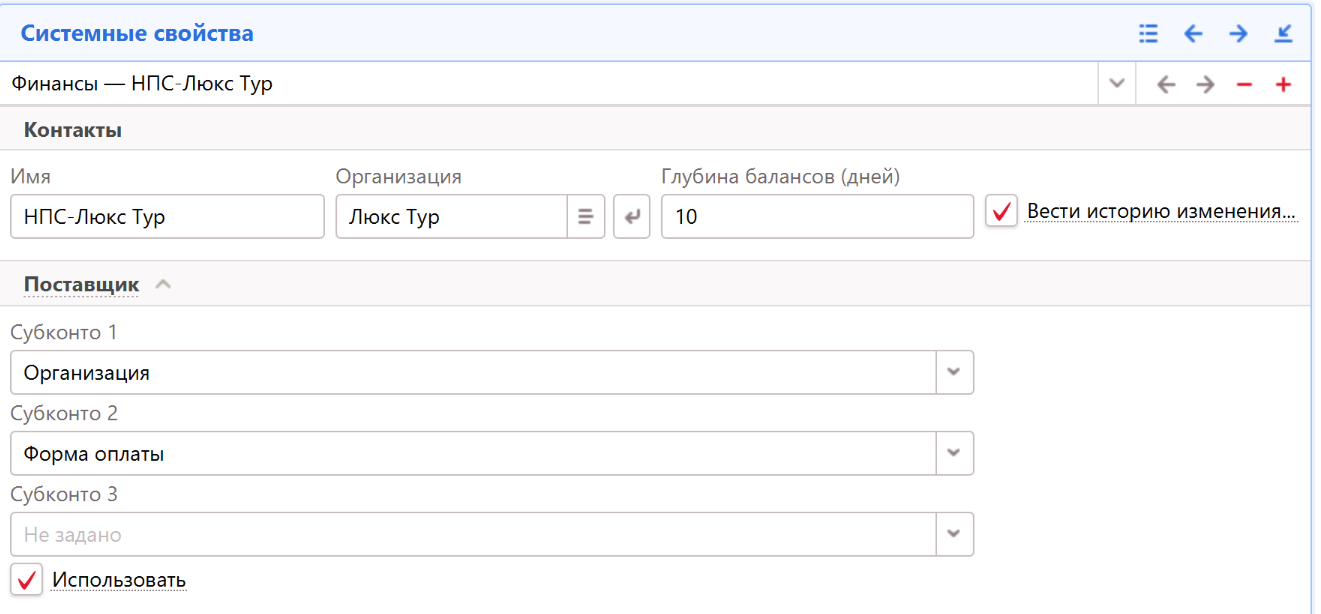Toggle Вести историю изменения checkbox
This screenshot has height=614, width=1321.
(1001, 212)
